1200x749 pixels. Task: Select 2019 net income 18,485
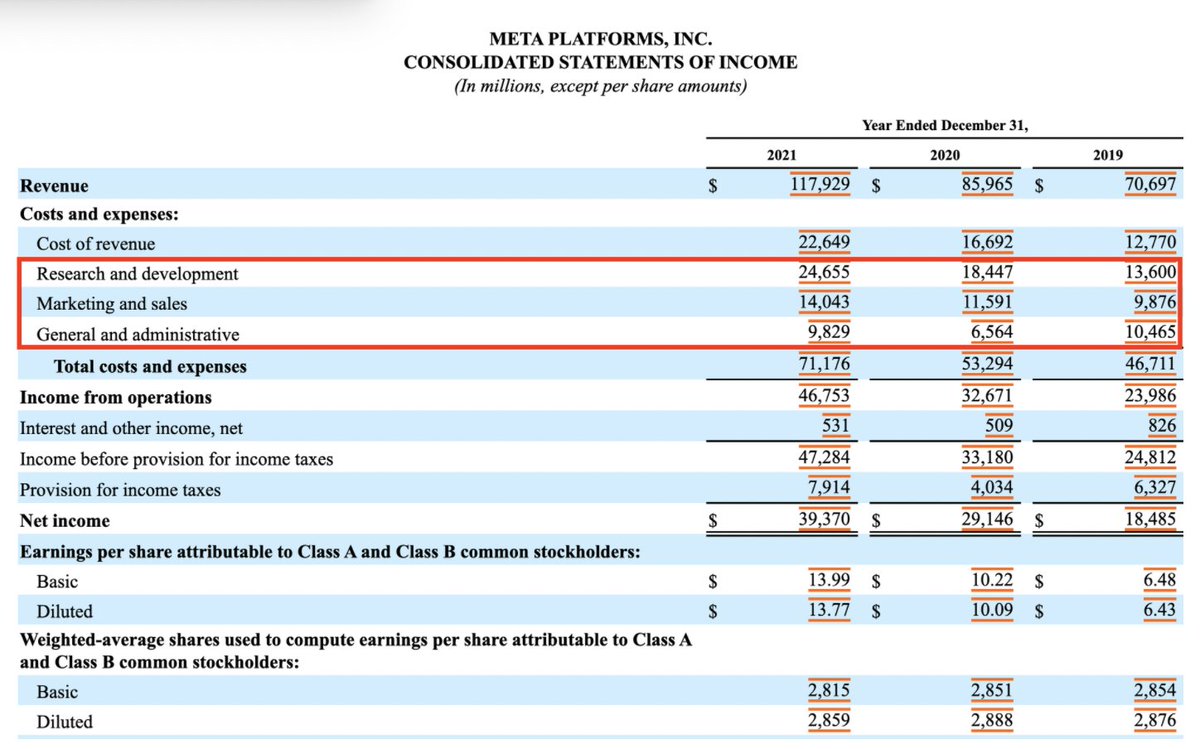point(1150,520)
